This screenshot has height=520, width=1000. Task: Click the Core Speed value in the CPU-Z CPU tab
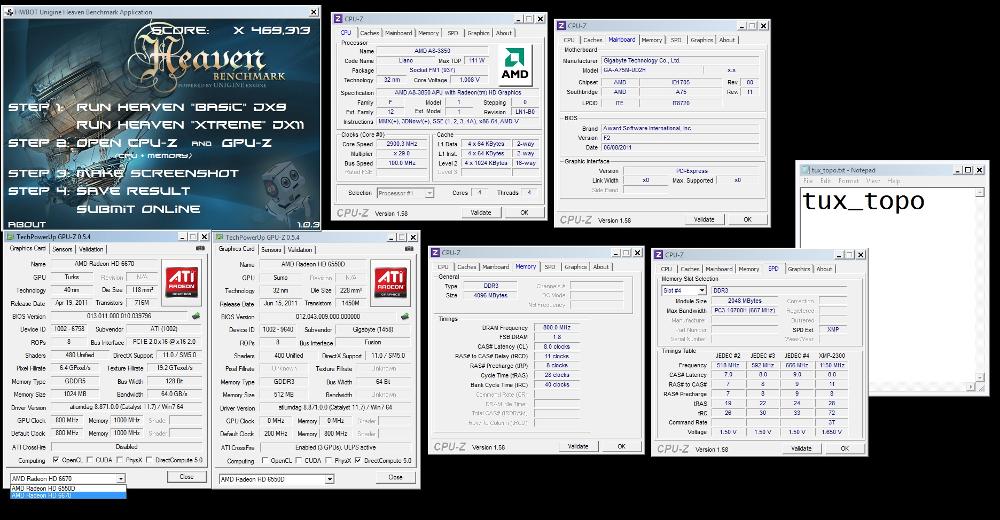point(402,144)
